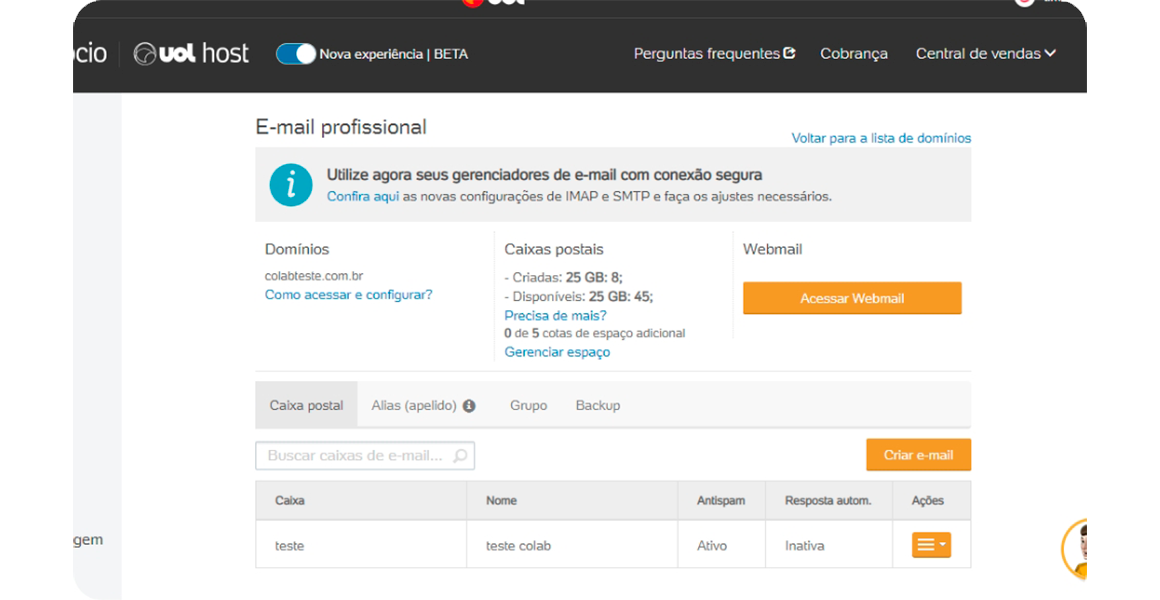1160x600 pixels.
Task: Click the Resposta autom. column header
Action: click(x=829, y=501)
